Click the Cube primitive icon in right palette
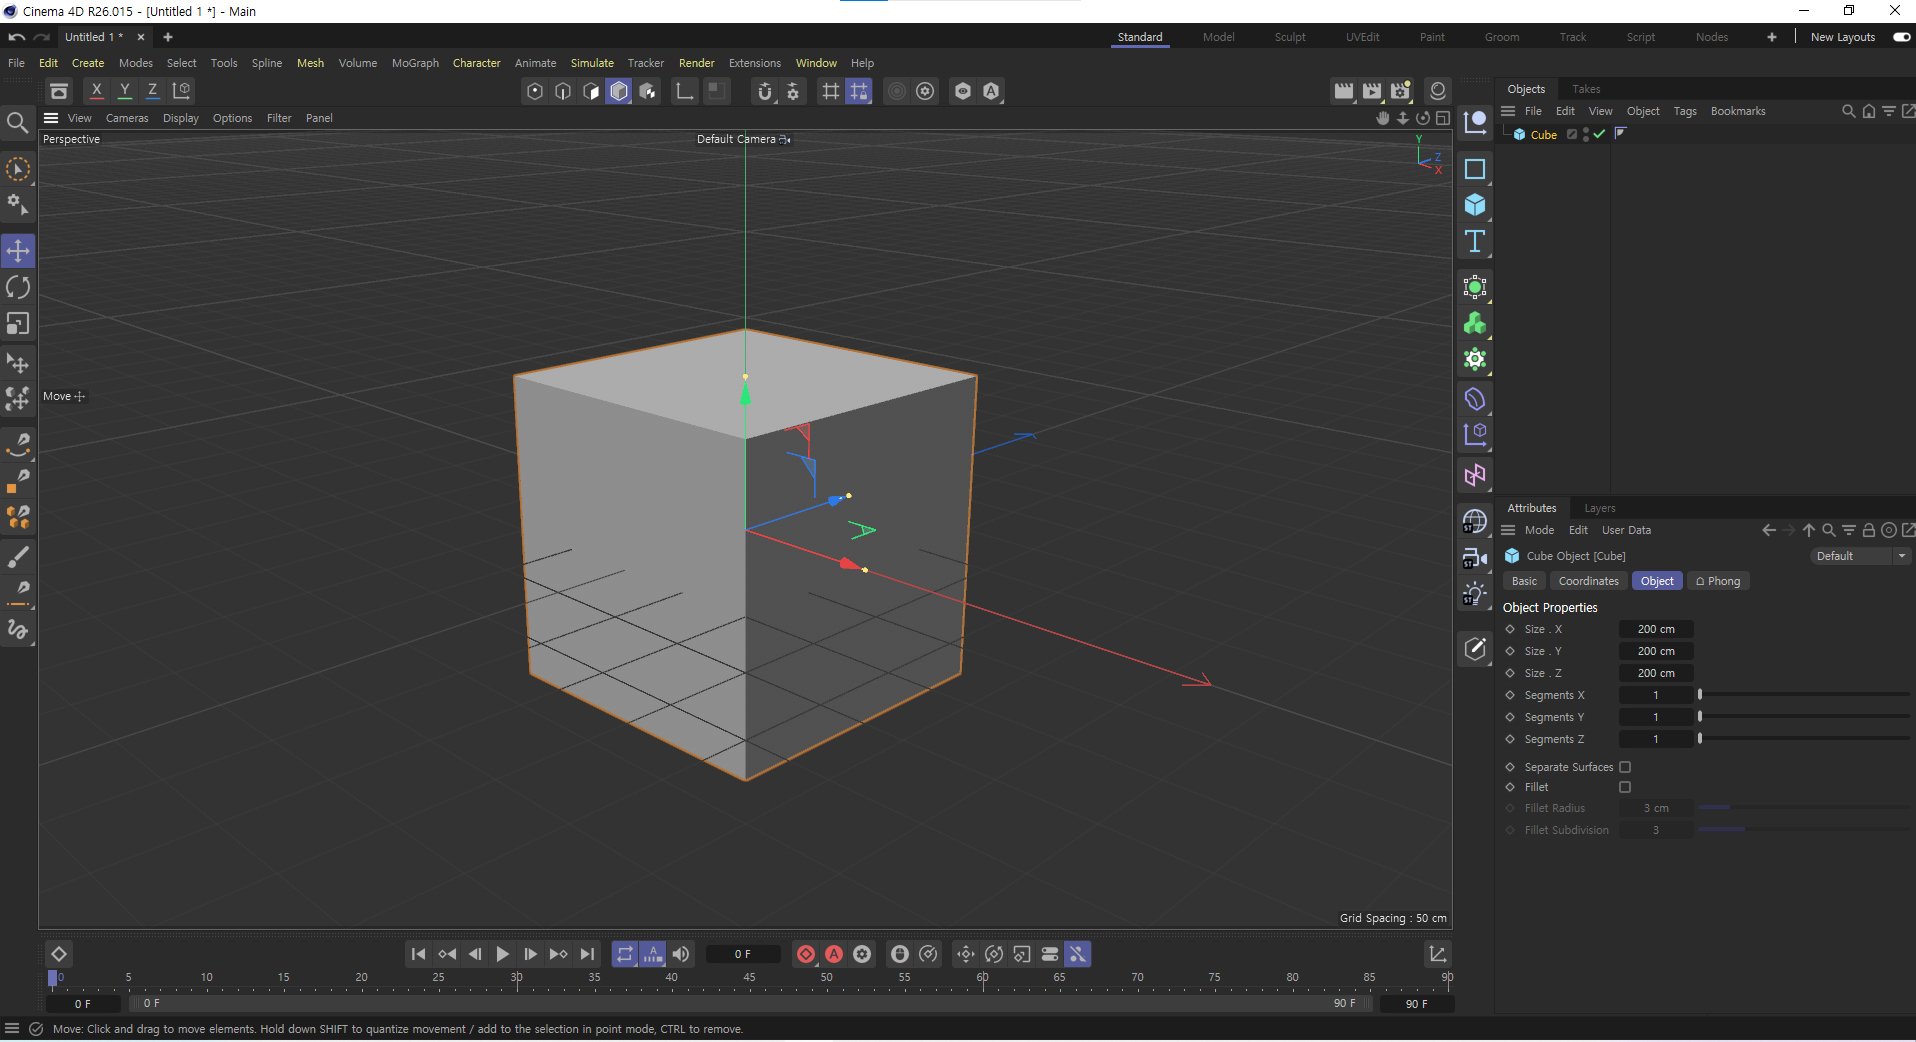The height and width of the screenshot is (1042, 1916). click(x=1475, y=205)
